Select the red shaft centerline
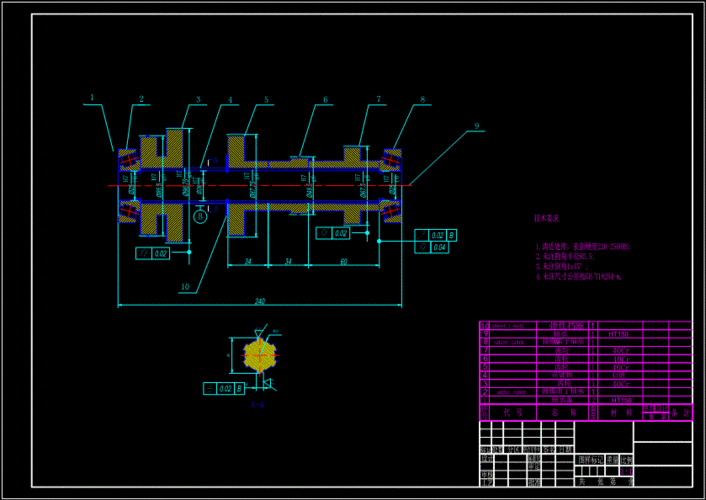The width and height of the screenshot is (706, 500). (x=300, y=184)
